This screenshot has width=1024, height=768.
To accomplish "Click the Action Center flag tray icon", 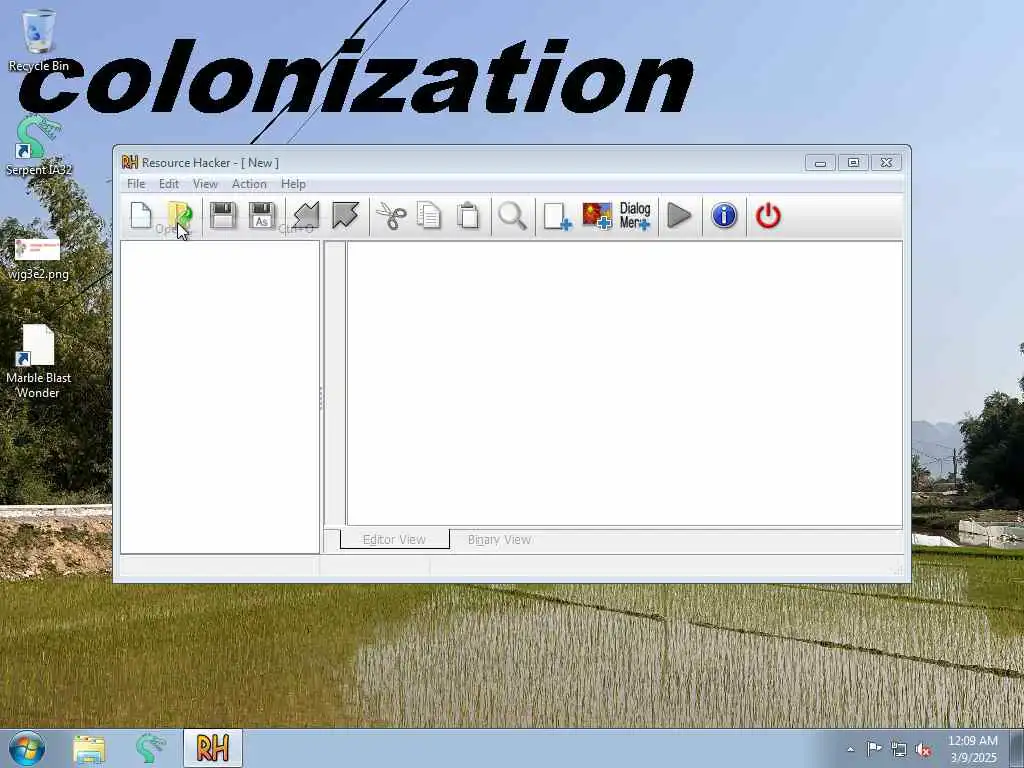I will pos(874,748).
